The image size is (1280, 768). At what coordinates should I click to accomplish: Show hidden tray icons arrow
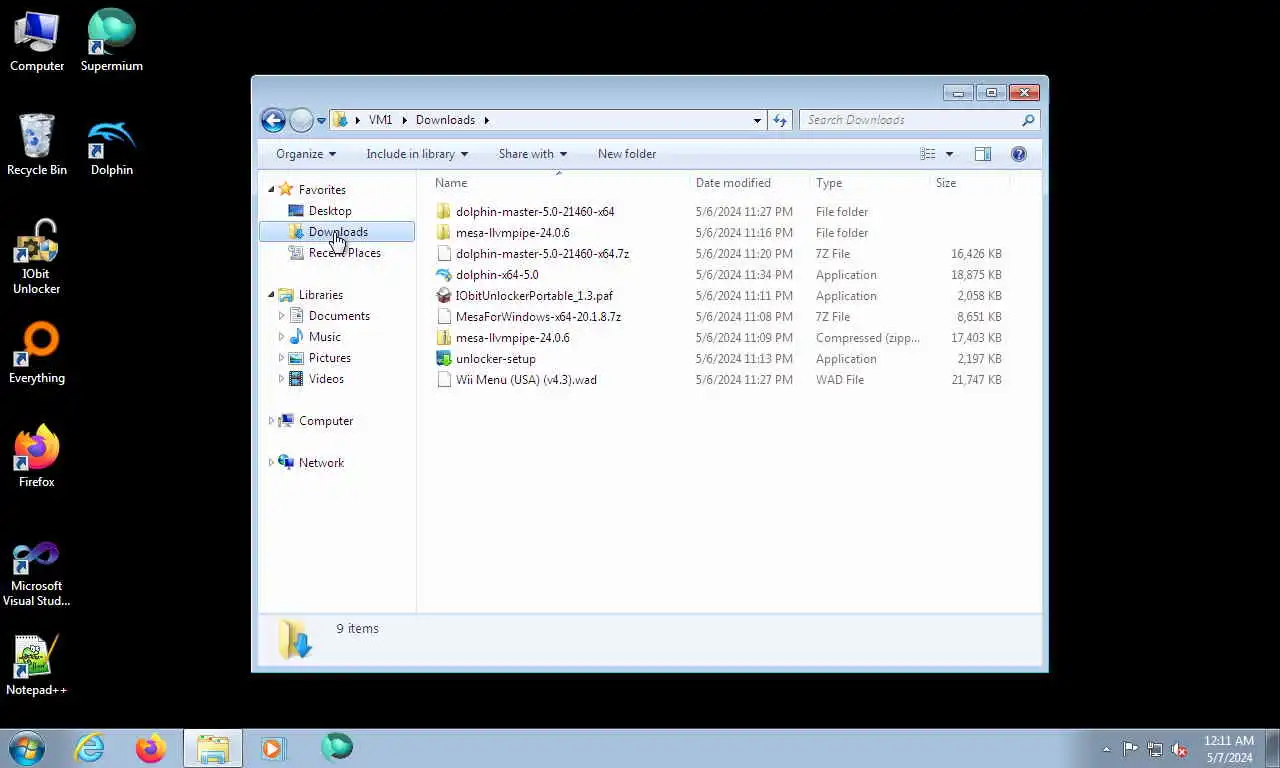click(x=1106, y=749)
